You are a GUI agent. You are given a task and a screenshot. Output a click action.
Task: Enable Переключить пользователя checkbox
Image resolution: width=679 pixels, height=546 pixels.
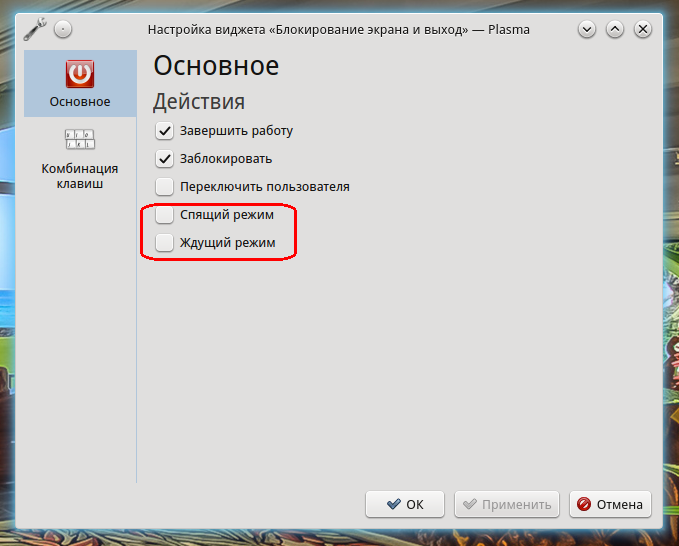point(165,187)
